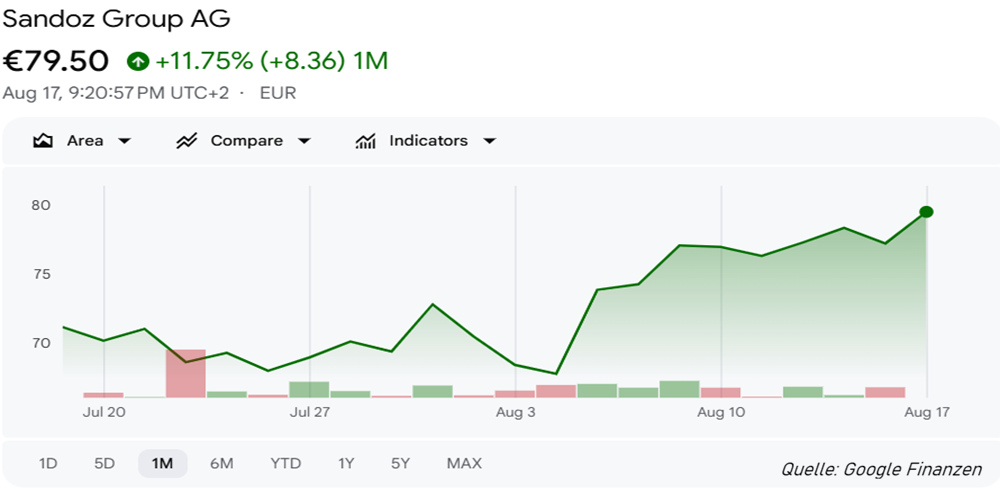Screen dimensions: 1000x500
Task: Switch to the 6M range
Action: (x=221, y=464)
